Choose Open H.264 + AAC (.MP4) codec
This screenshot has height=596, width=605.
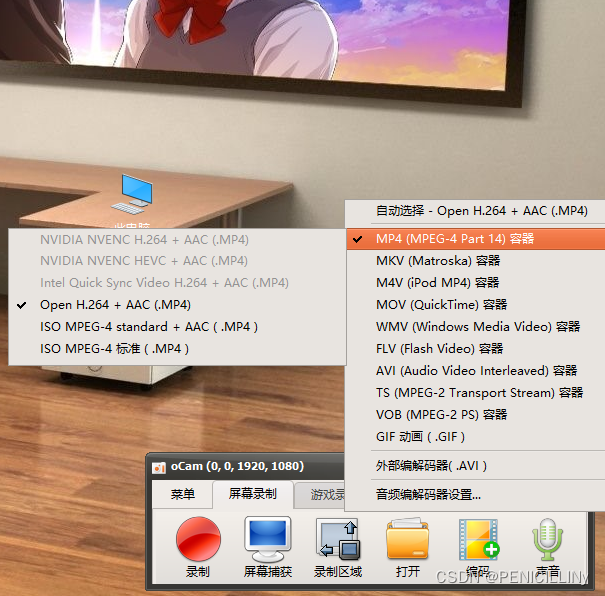click(177, 305)
